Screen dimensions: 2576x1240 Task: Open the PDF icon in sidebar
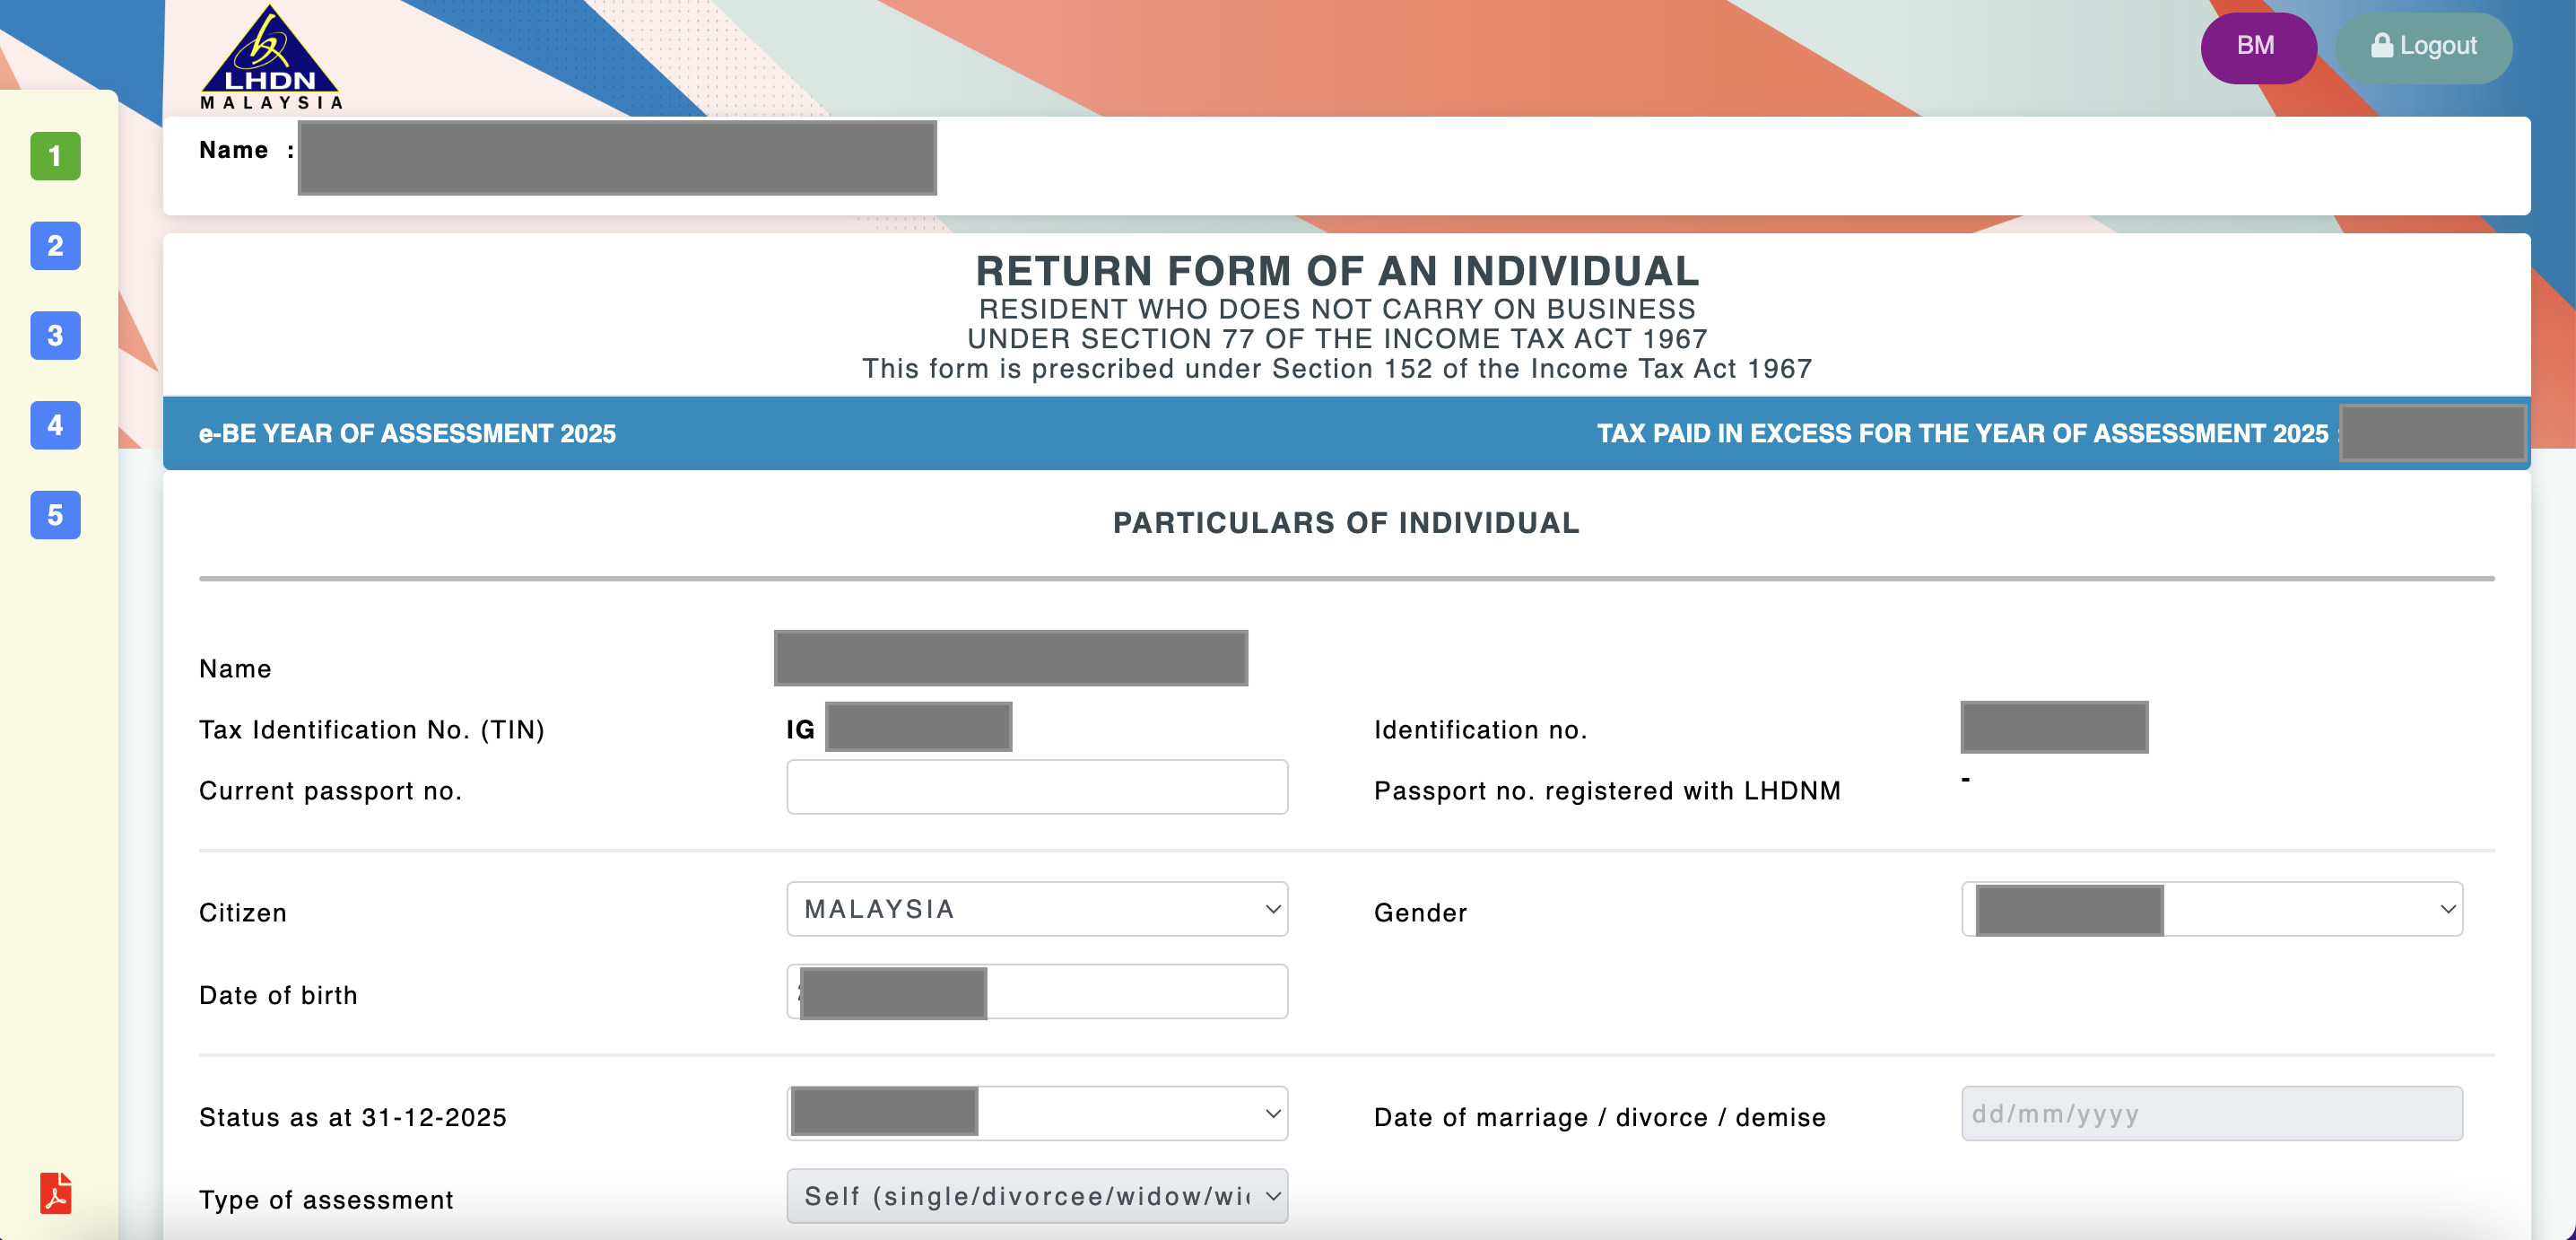click(56, 1193)
